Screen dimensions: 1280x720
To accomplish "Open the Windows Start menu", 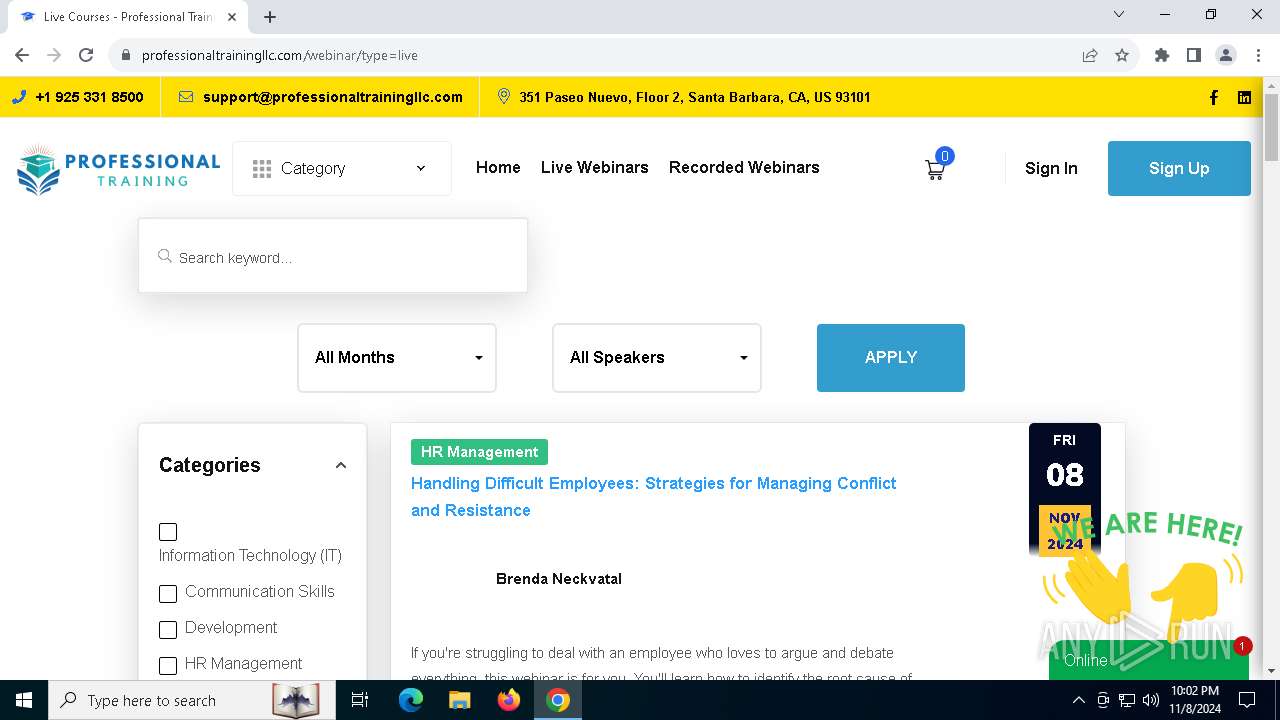I will (x=24, y=700).
